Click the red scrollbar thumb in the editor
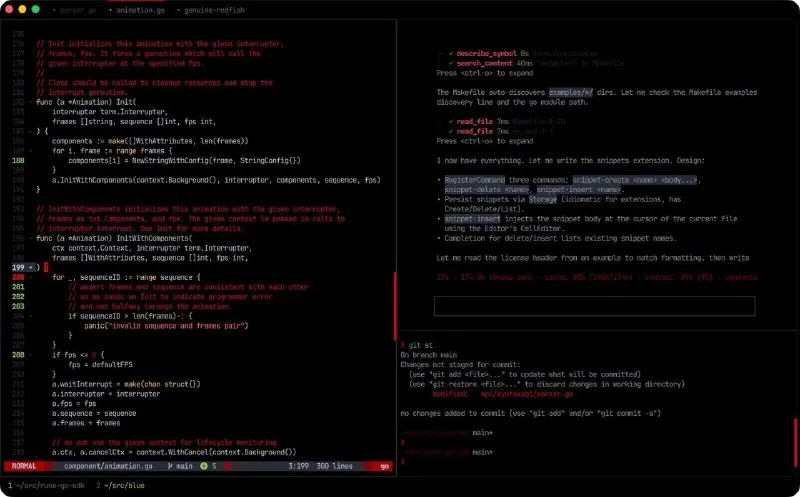This screenshot has width=800, height=497. coord(395,306)
